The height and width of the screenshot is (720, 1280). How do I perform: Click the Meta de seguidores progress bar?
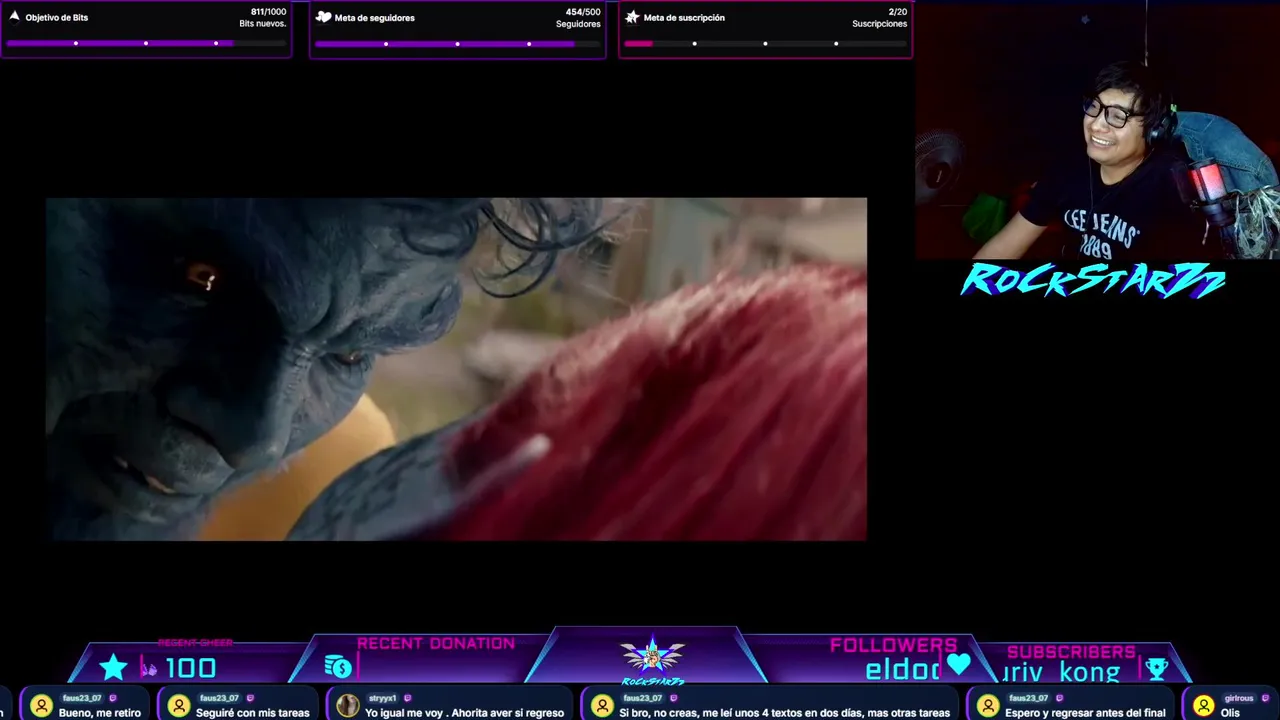pyautogui.click(x=457, y=43)
